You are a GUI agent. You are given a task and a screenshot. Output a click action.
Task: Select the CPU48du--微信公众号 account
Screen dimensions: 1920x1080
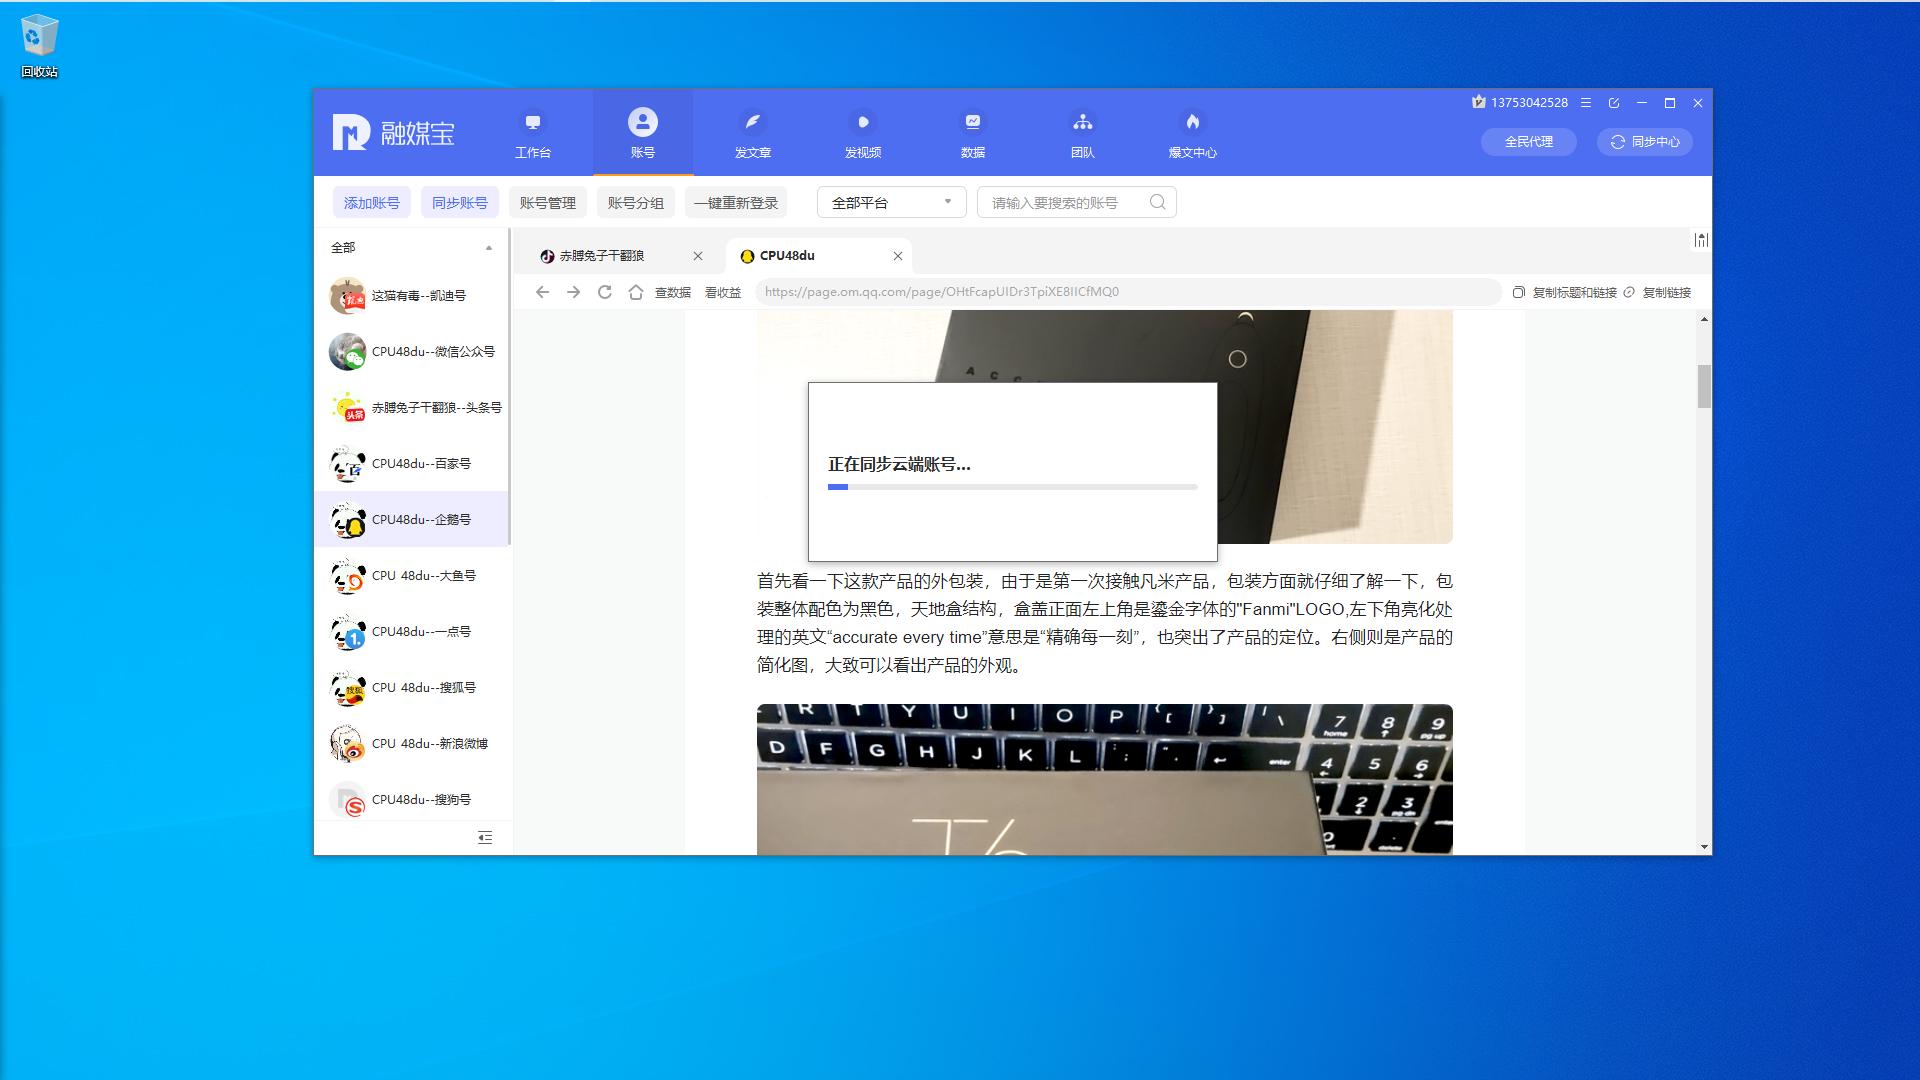tap(420, 351)
